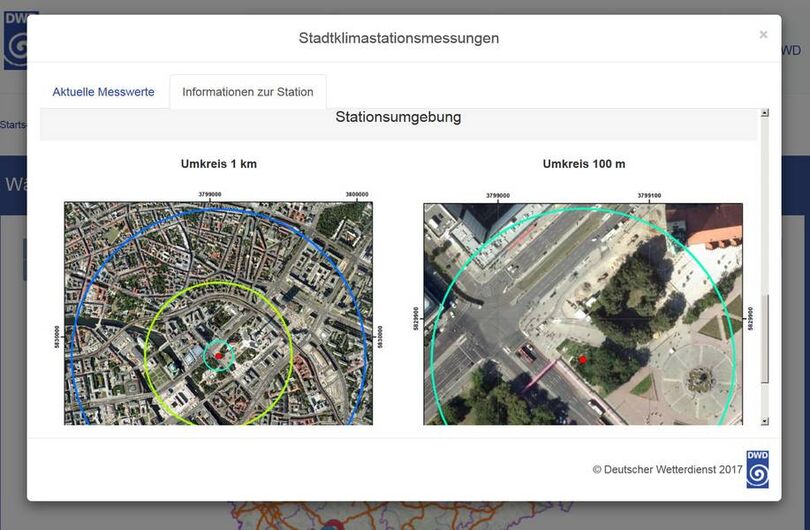Click the 'Umkreis 1 km' caption

point(219,164)
